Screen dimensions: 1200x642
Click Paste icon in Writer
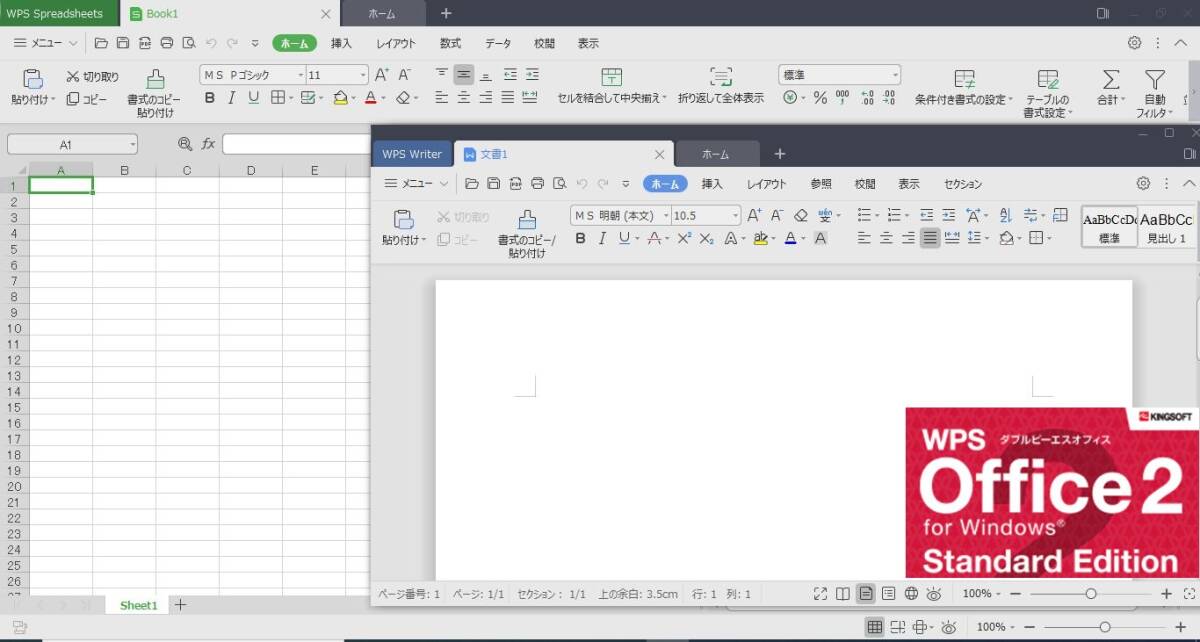click(x=403, y=219)
